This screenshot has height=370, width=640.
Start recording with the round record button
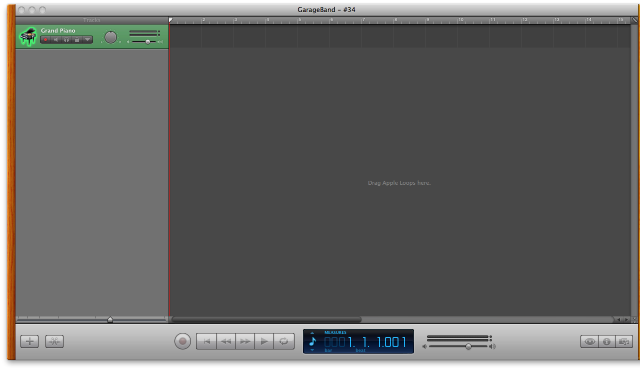pos(182,341)
